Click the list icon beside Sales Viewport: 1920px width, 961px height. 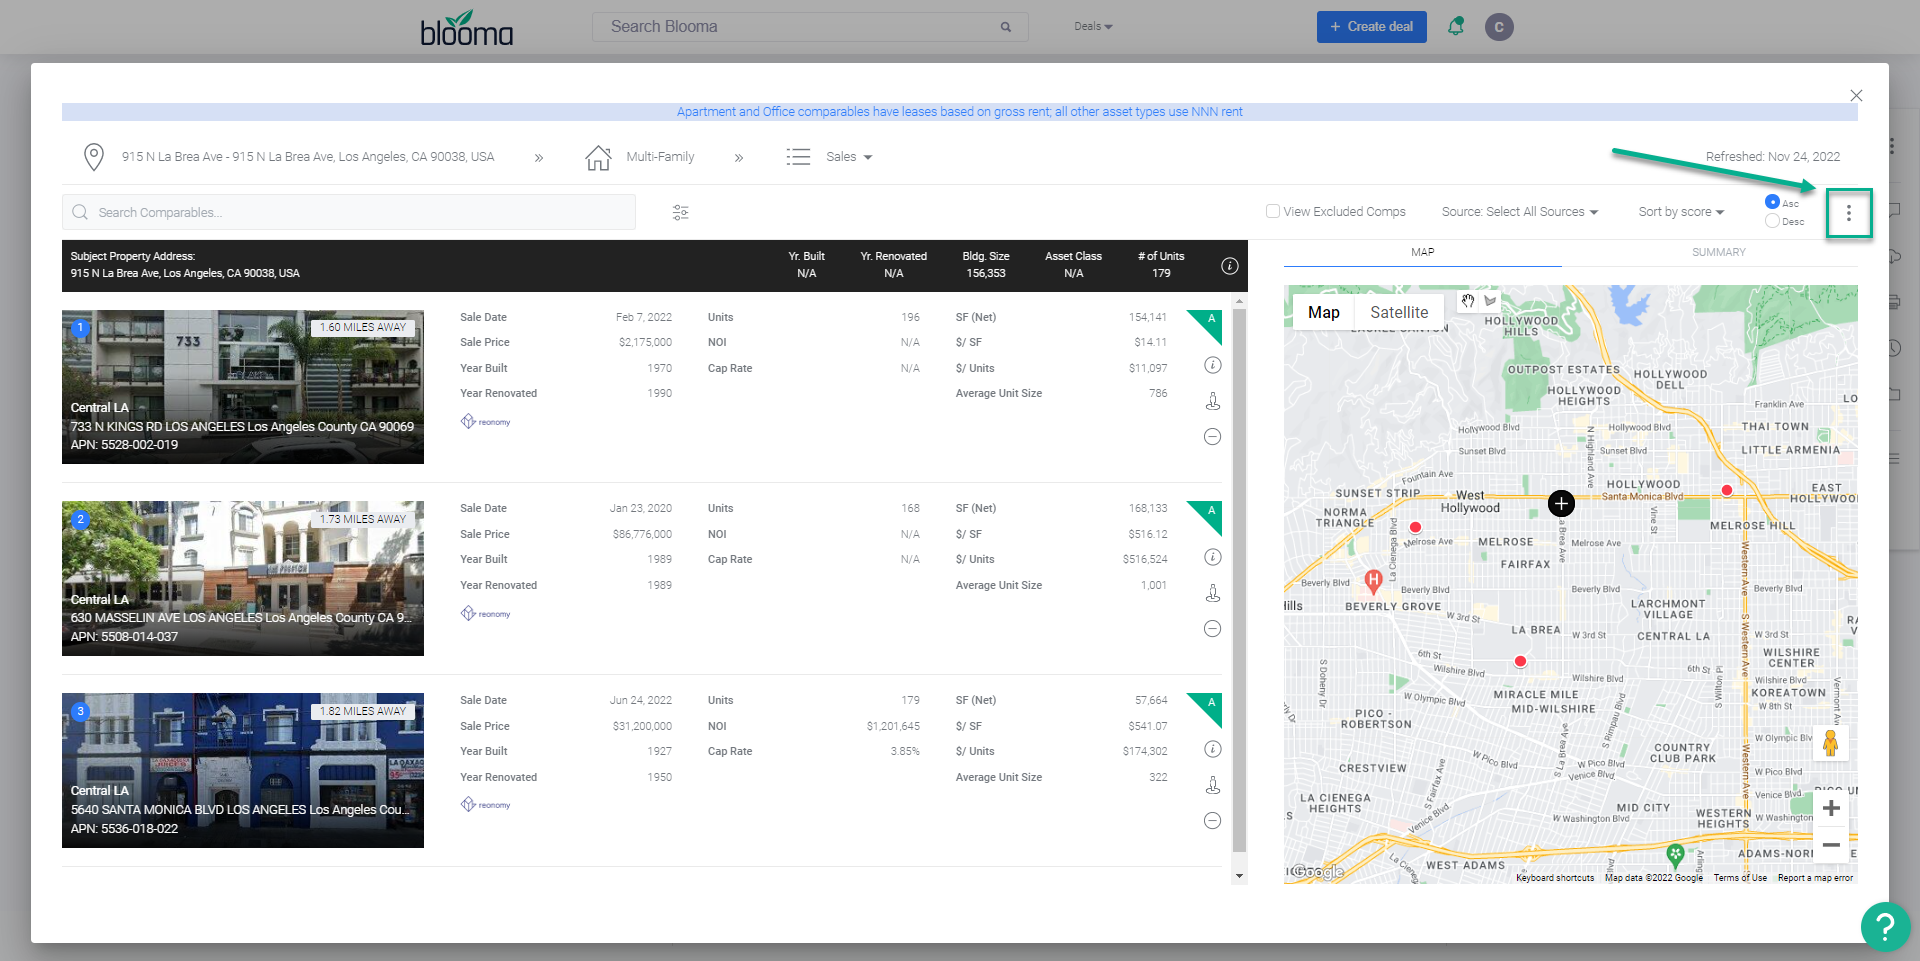(798, 157)
